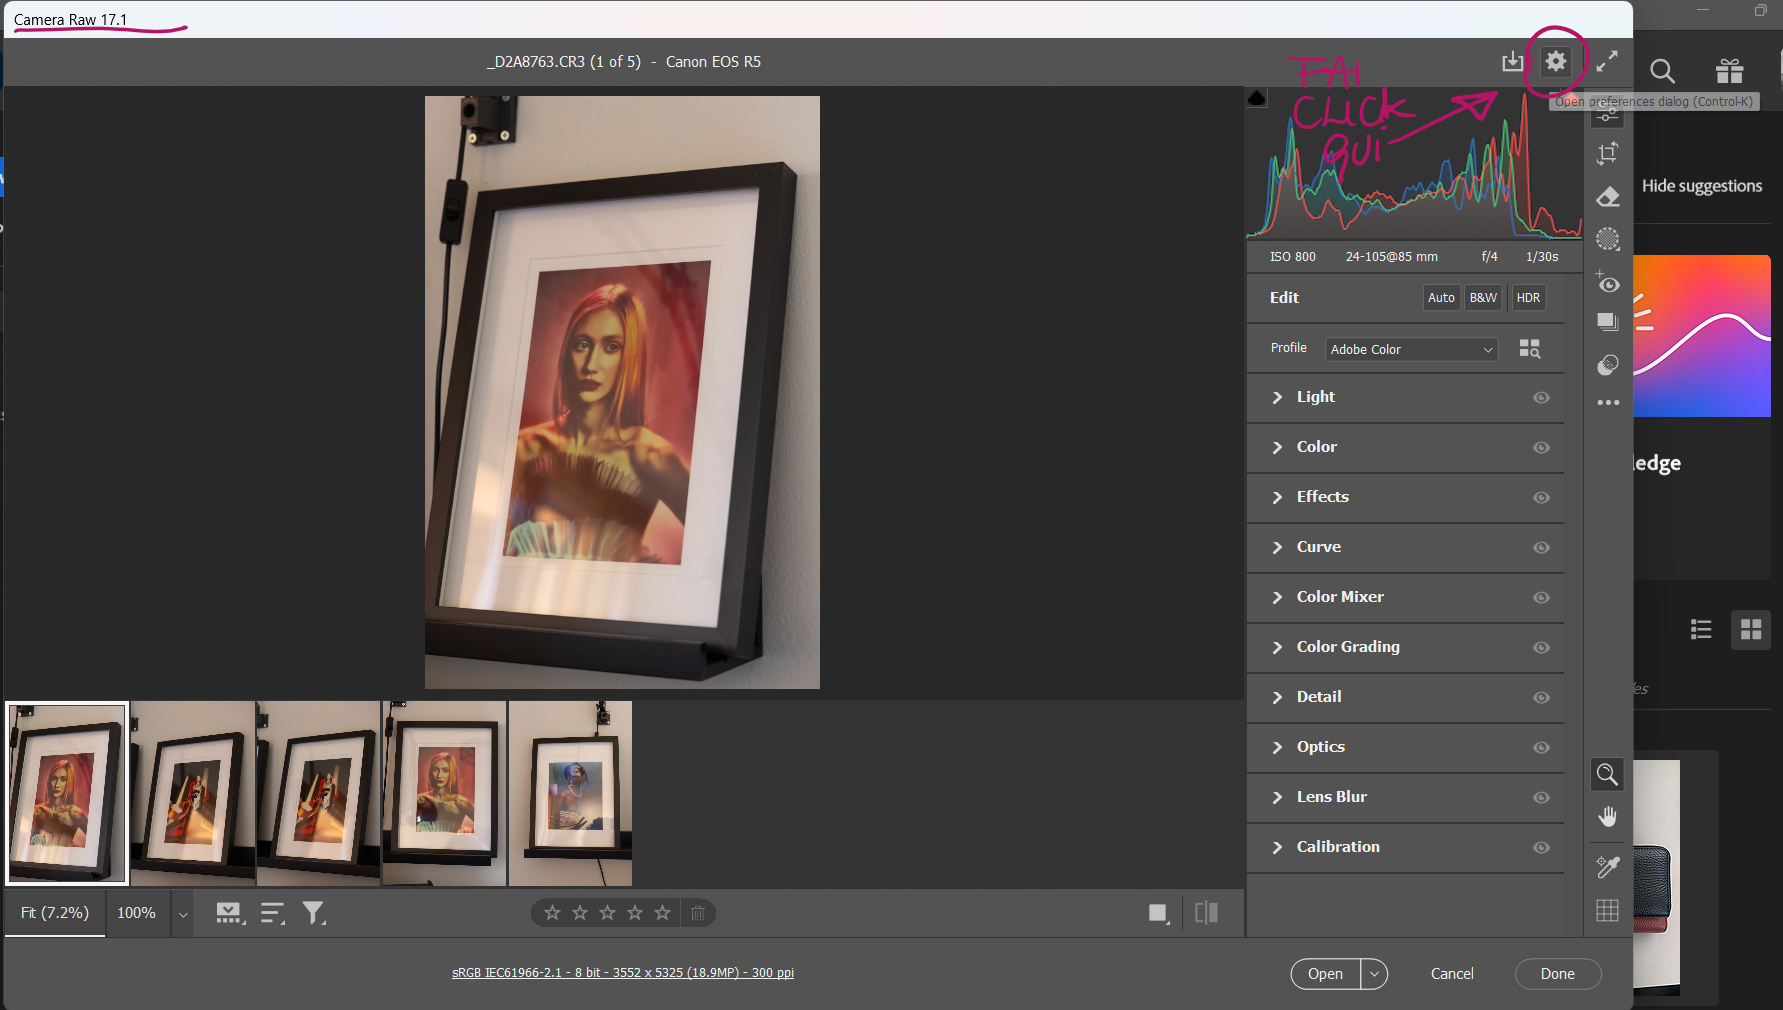Toggle the grid overlay icon
Screen dimensions: 1783x1010
[1607, 910]
